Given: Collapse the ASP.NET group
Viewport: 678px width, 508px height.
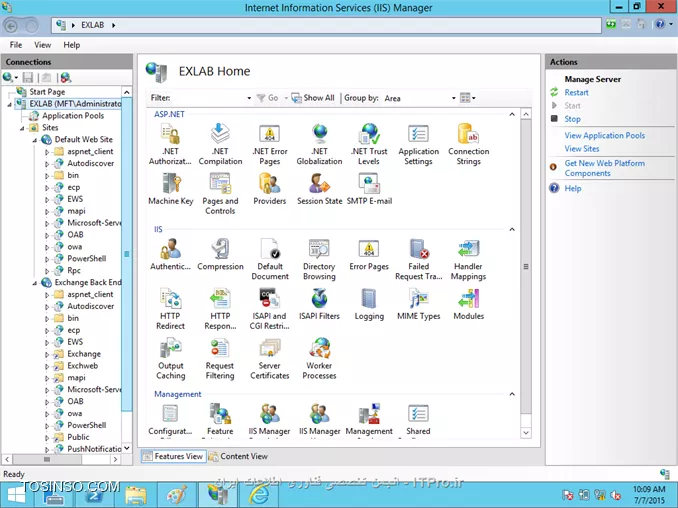Looking at the screenshot, I should tap(512, 114).
